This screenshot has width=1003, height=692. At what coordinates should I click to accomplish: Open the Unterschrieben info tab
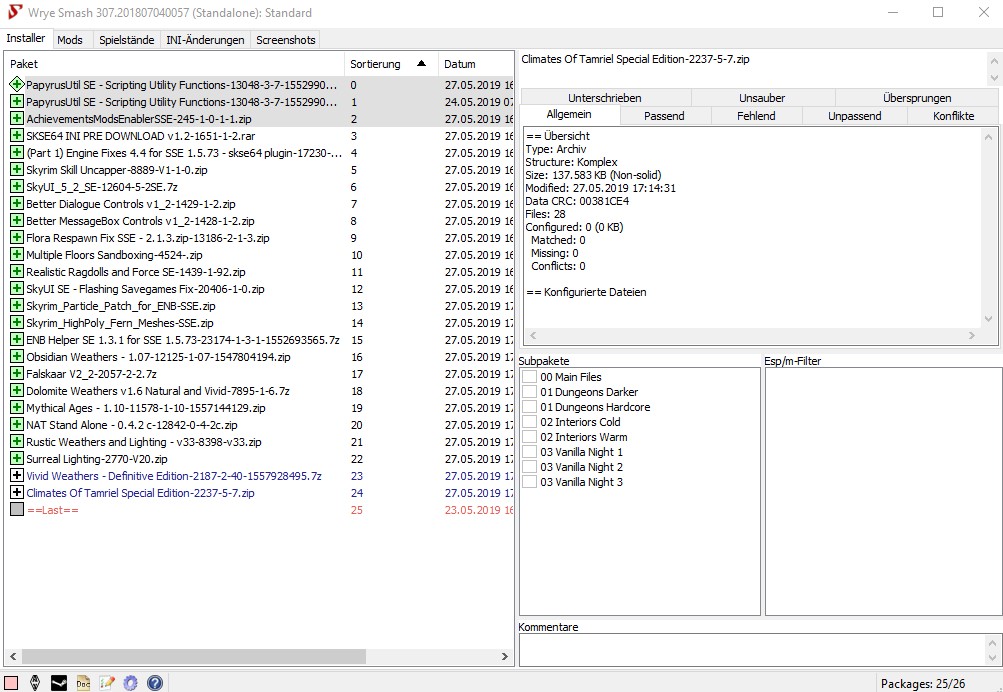coord(604,98)
